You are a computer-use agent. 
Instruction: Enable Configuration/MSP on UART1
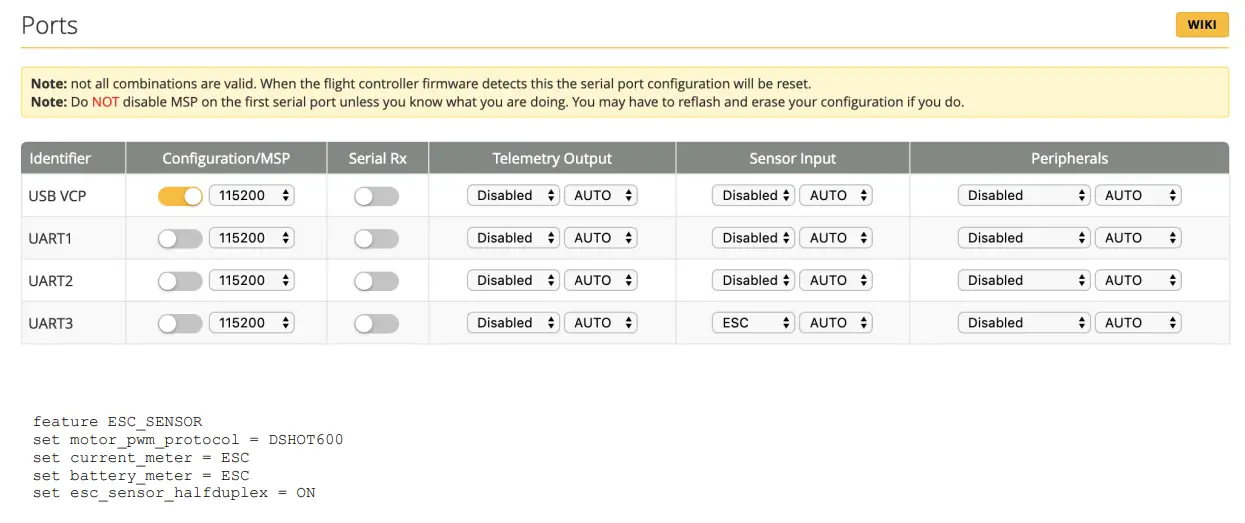tap(180, 238)
